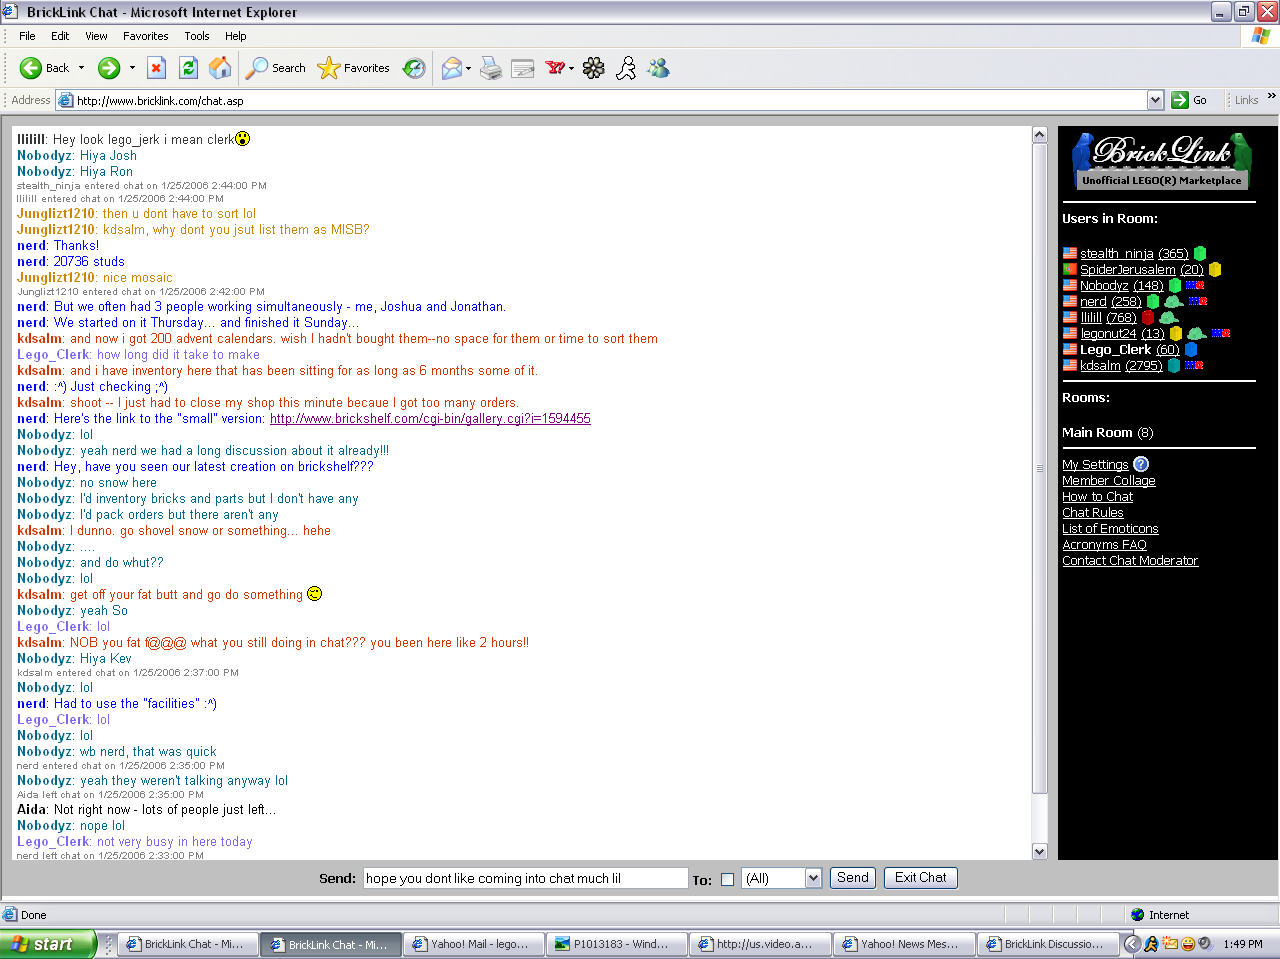
Task: Click the help question mark beside My Settings
Action: click(x=1140, y=464)
